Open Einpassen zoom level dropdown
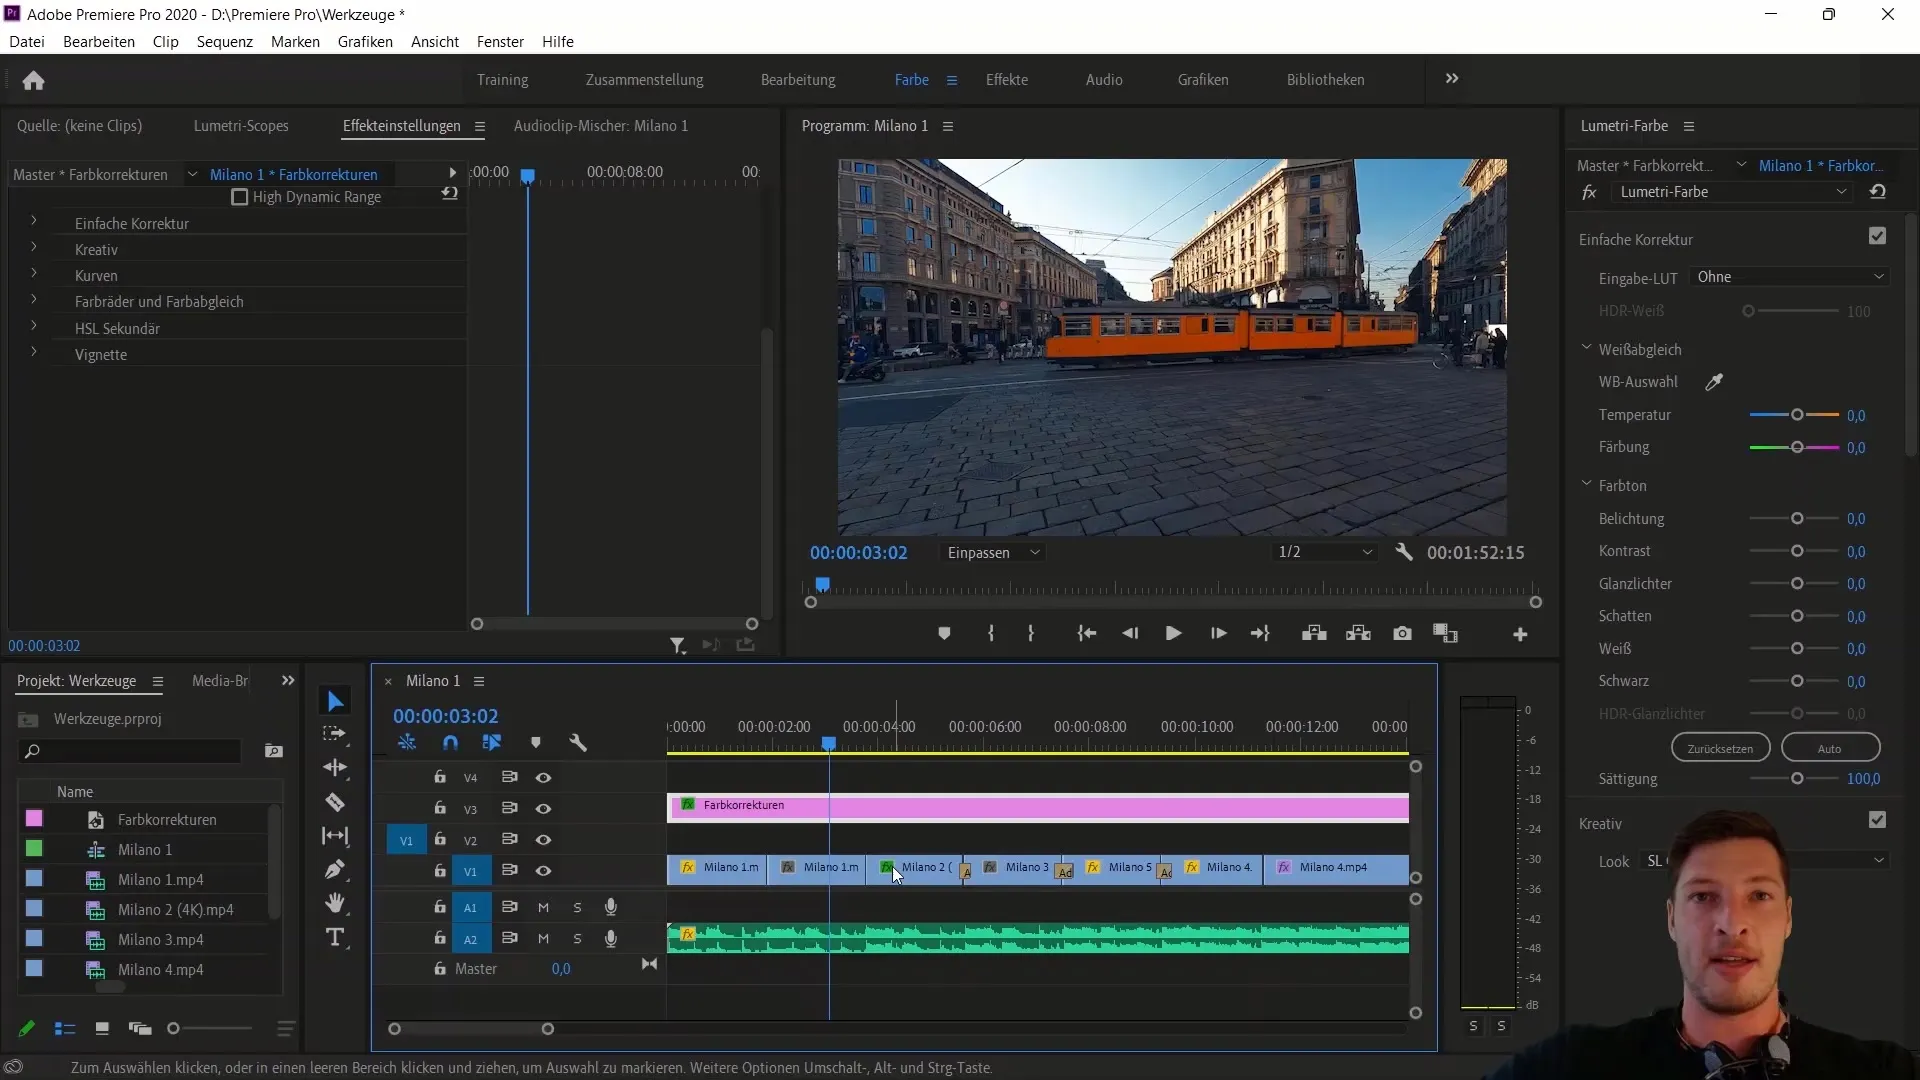This screenshot has width=1920, height=1080. [x=993, y=552]
